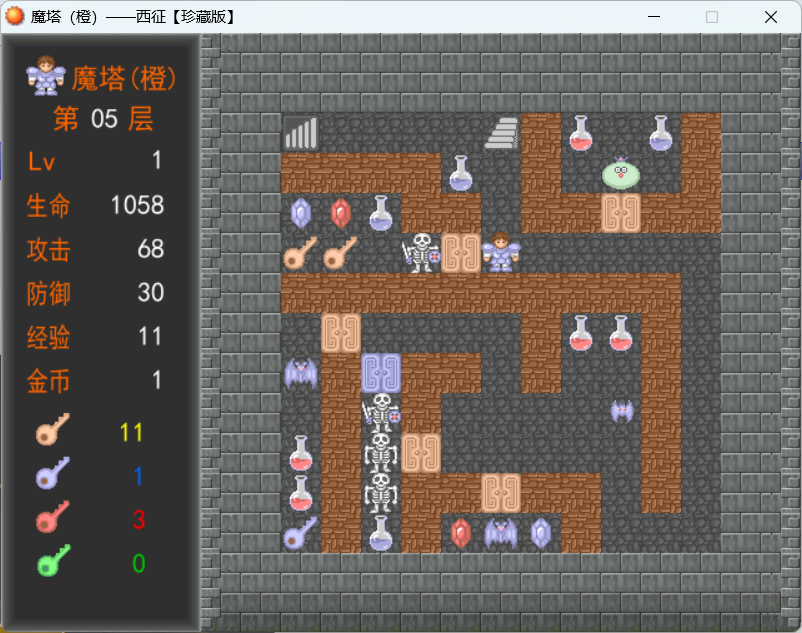The height and width of the screenshot is (633, 802).
Task: Take the upper red potion above blue key
Action: point(301,453)
